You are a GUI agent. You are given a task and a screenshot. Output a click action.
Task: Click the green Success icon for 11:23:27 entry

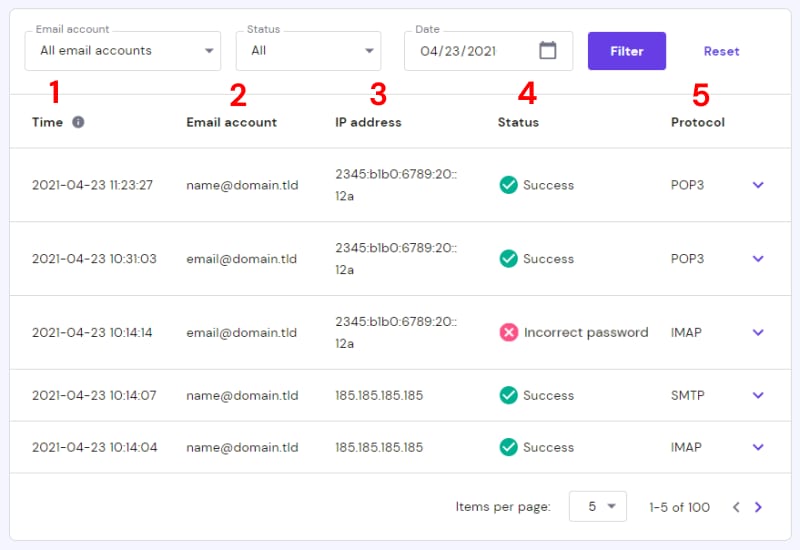point(508,185)
